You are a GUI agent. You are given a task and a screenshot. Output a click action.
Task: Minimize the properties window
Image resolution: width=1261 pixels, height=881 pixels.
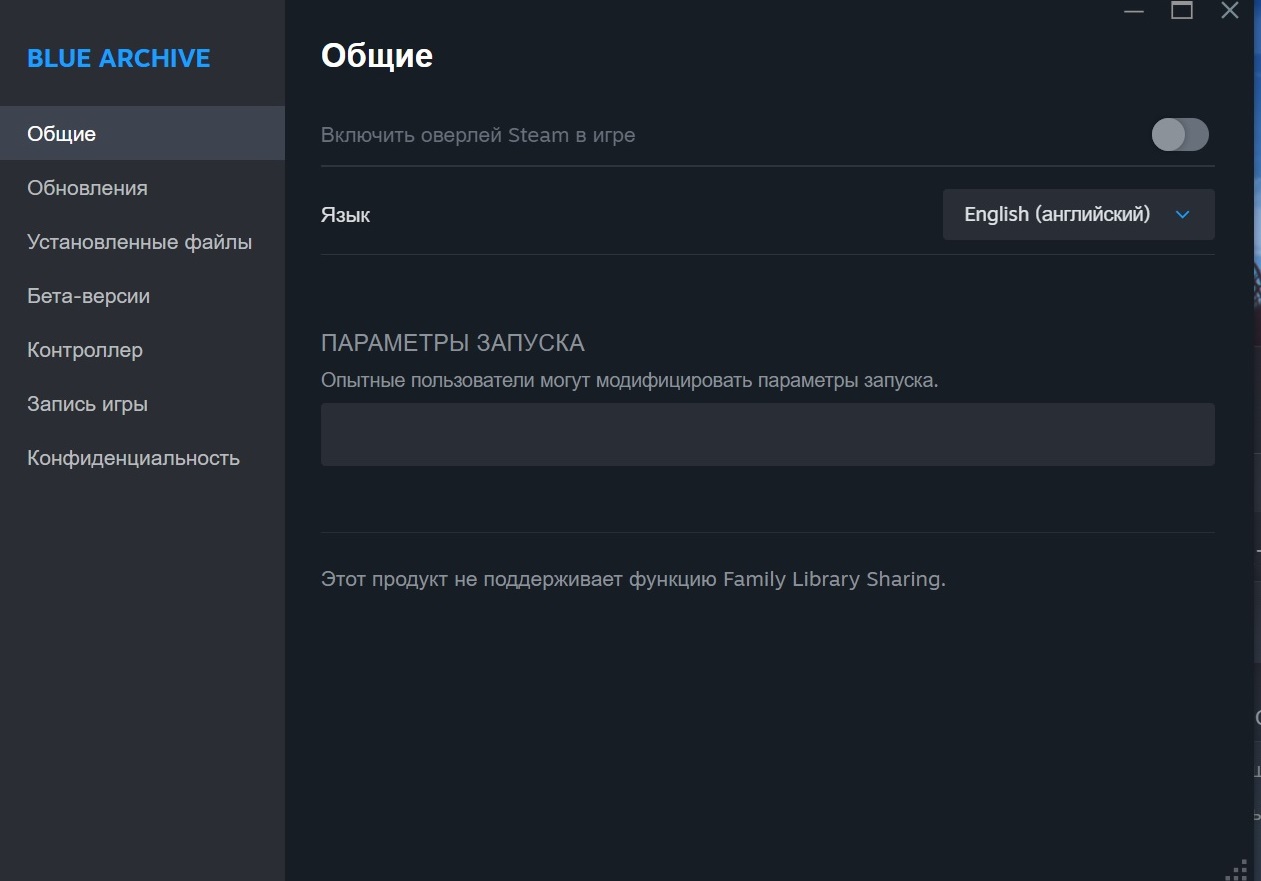pyautogui.click(x=1133, y=11)
